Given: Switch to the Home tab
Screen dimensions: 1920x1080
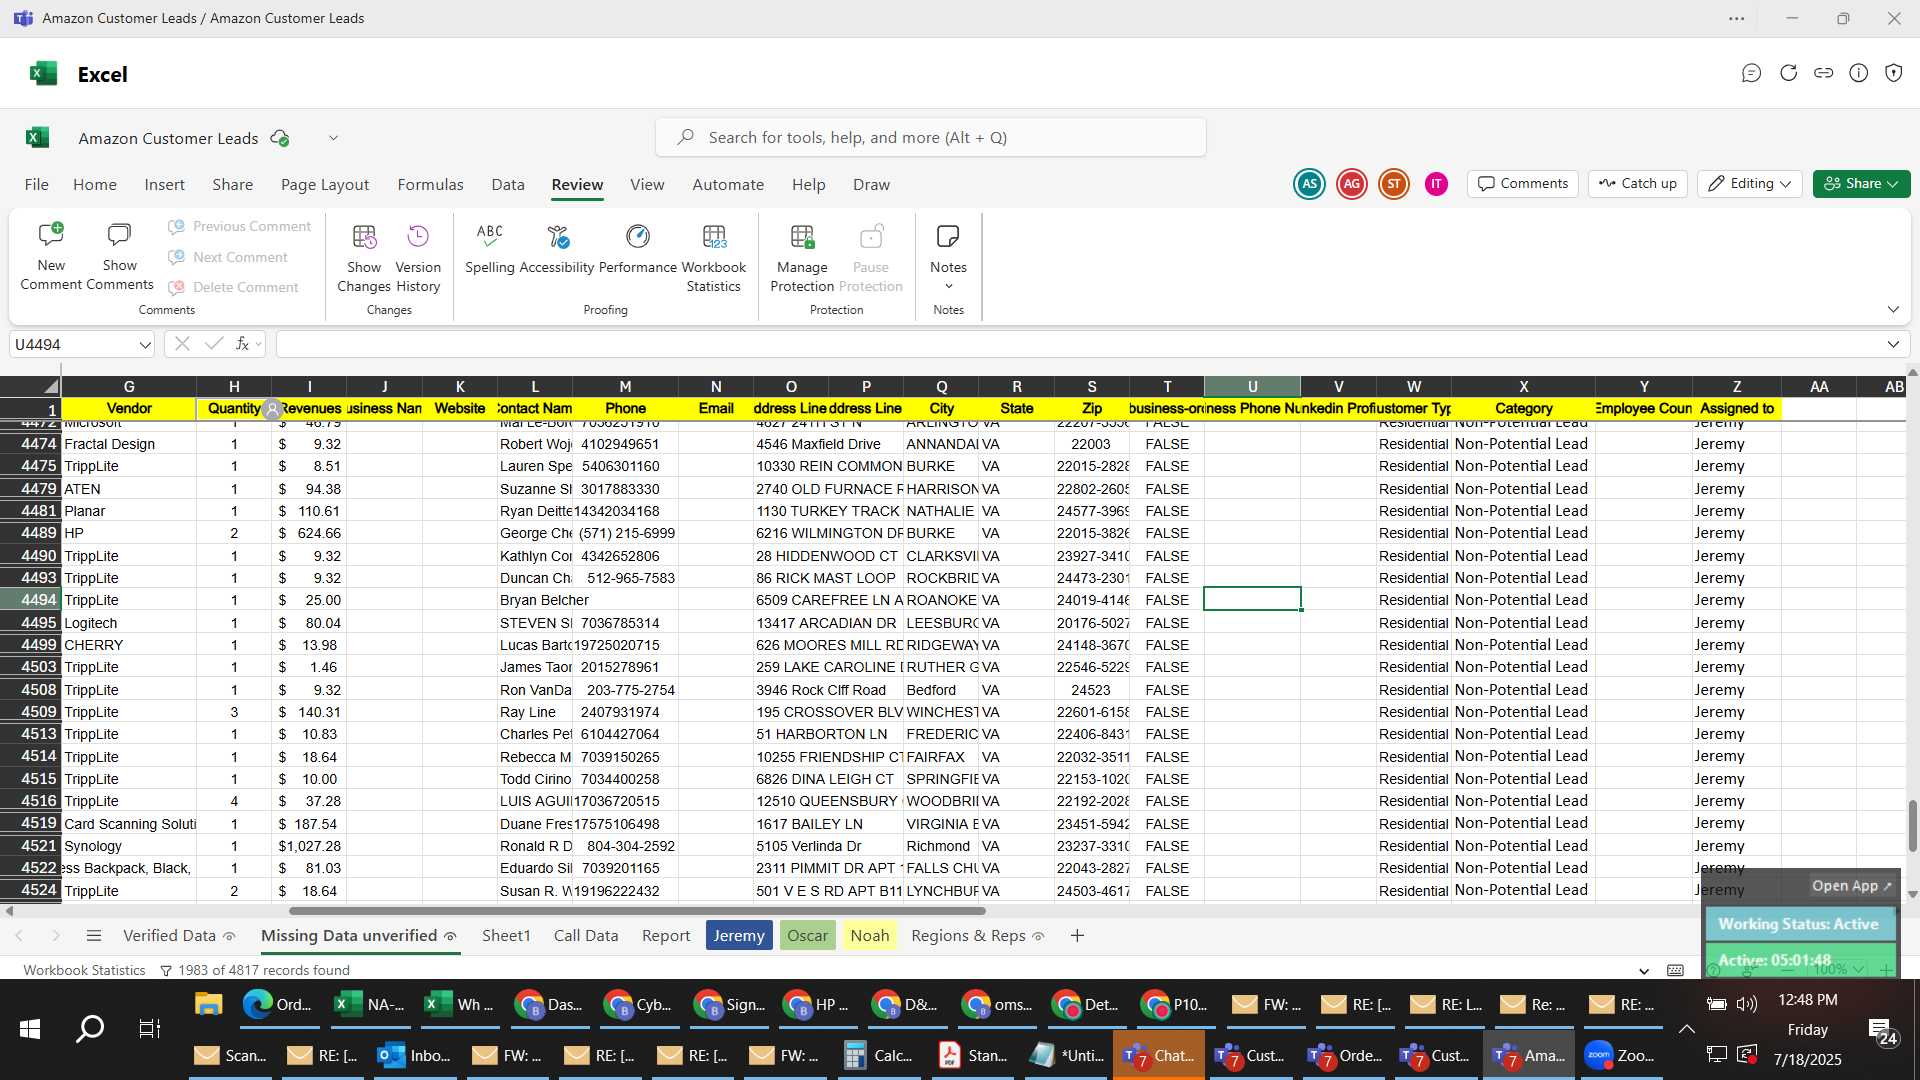Looking at the screenshot, I should tap(95, 185).
